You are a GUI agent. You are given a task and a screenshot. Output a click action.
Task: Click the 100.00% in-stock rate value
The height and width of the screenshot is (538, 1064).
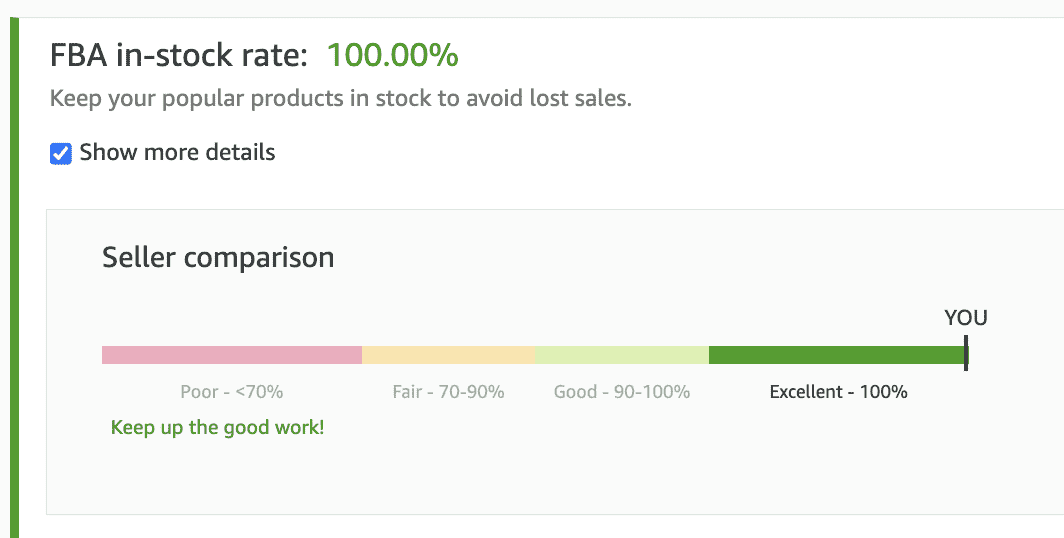392,56
